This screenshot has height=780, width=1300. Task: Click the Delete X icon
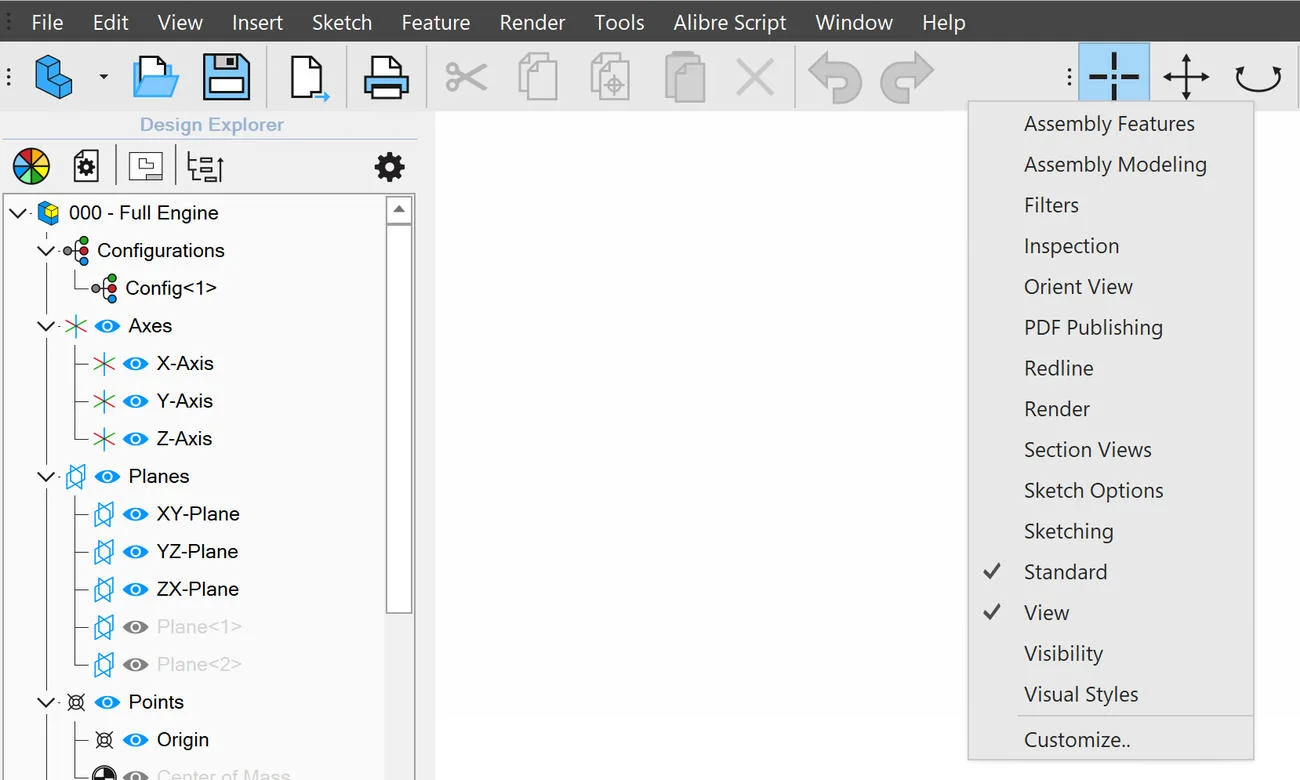pyautogui.click(x=755, y=77)
